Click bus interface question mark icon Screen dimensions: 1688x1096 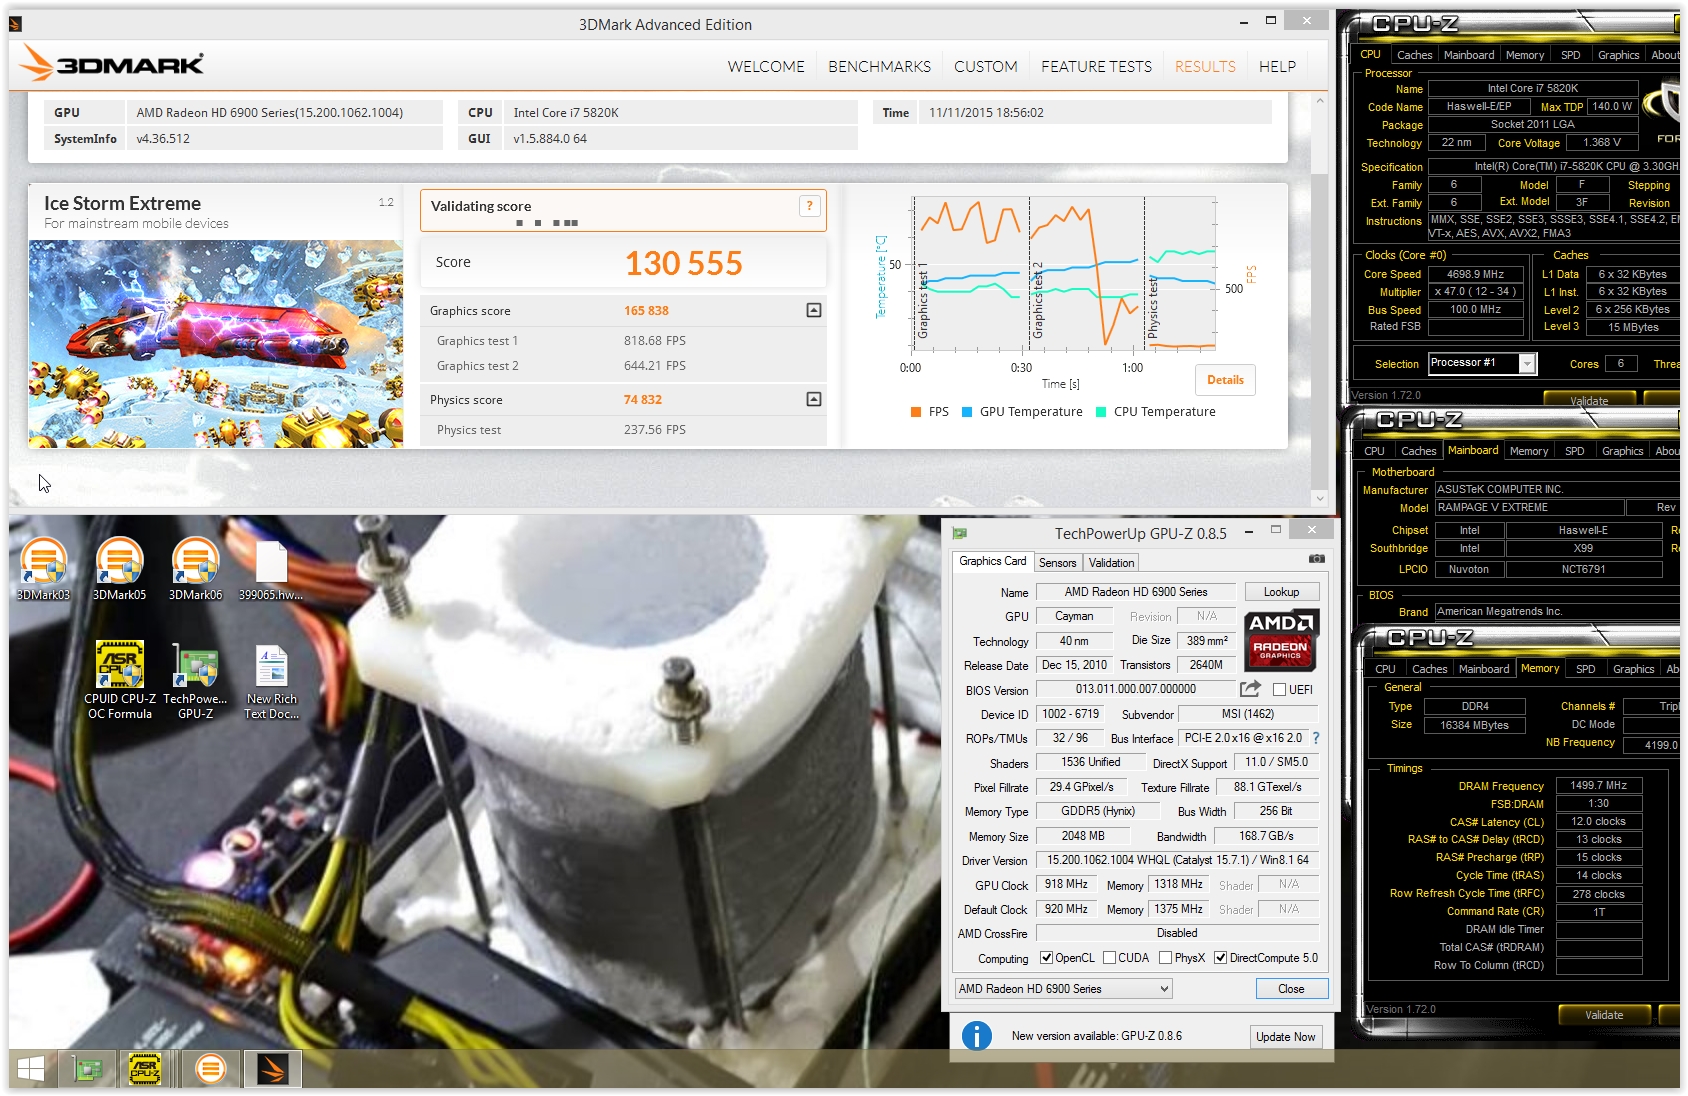(1316, 738)
